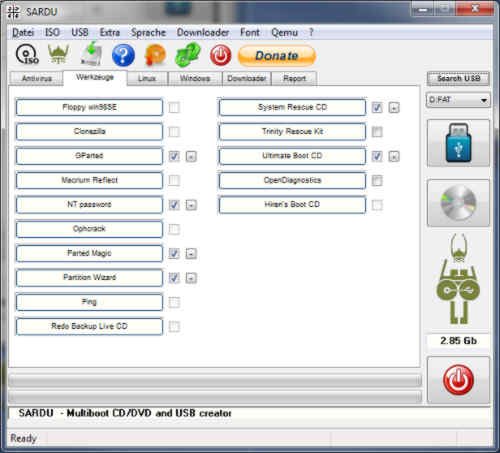Uncheck the NT password checkbox
Image resolution: width=500 pixels, height=453 pixels.
(x=174, y=205)
